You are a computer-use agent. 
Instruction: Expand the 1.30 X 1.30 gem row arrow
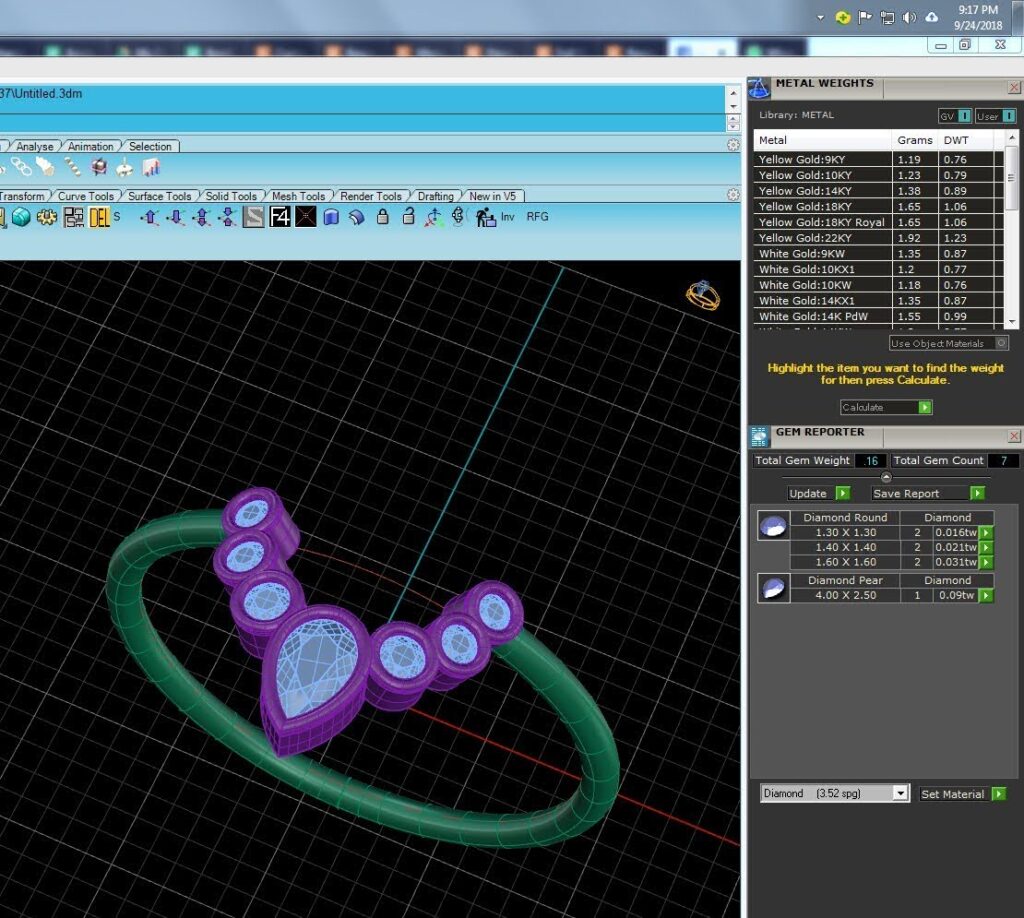tap(986, 533)
